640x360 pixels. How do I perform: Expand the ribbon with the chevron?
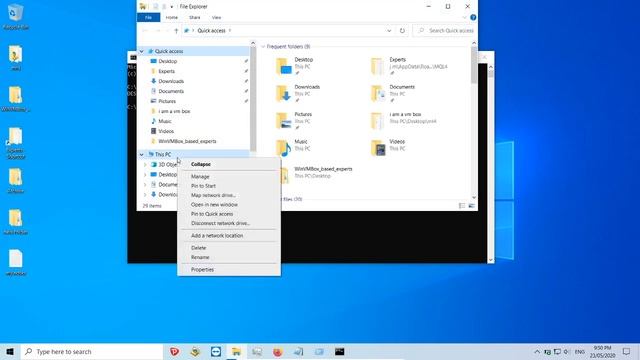coord(464,18)
